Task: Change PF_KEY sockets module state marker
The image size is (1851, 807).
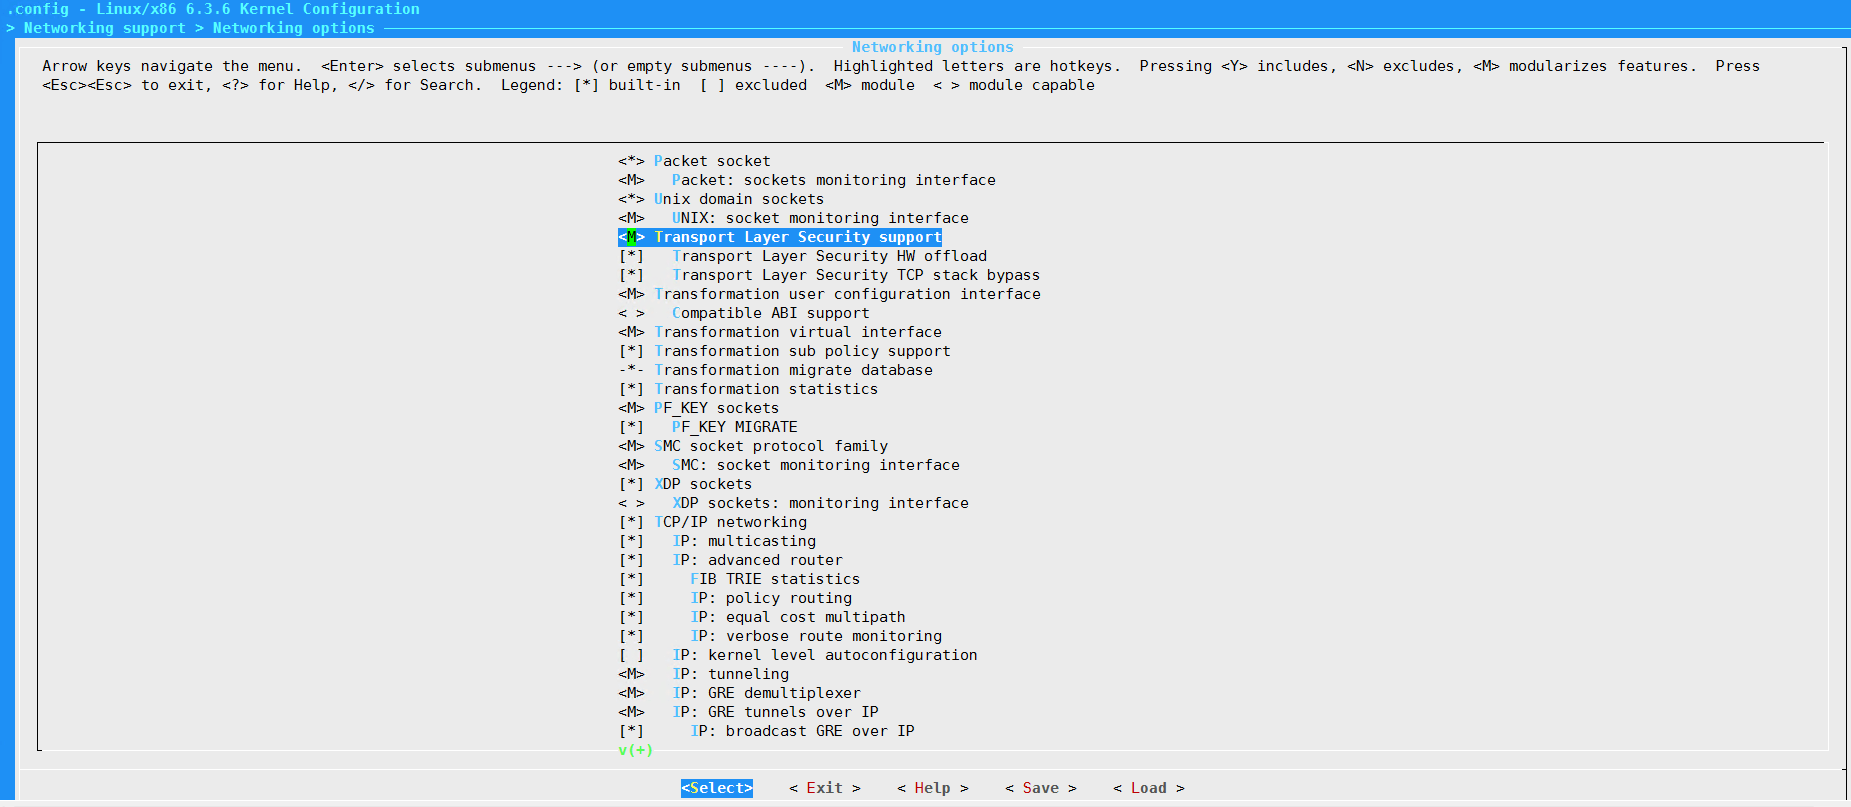Action: 631,408
